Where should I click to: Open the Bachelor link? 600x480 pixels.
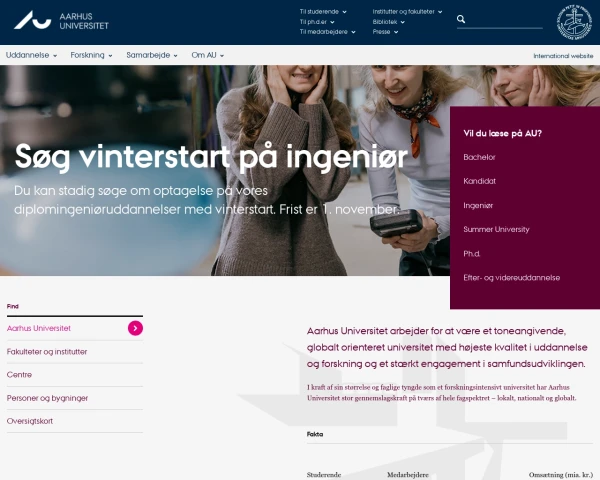click(x=479, y=157)
